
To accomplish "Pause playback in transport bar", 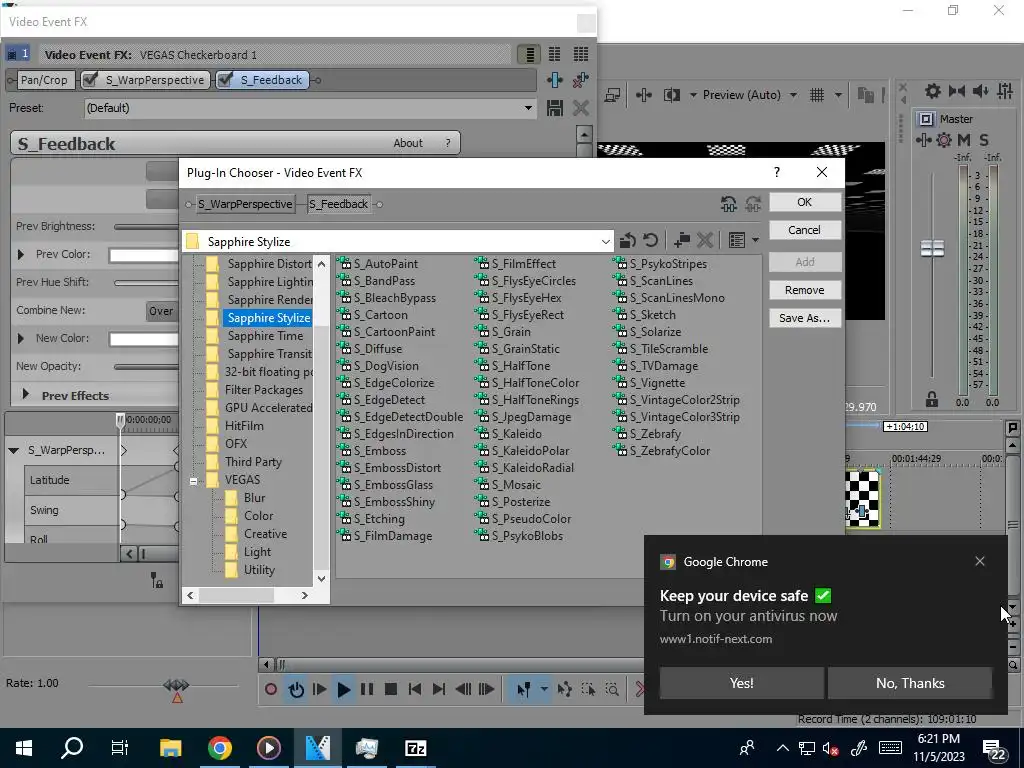I will 367,689.
